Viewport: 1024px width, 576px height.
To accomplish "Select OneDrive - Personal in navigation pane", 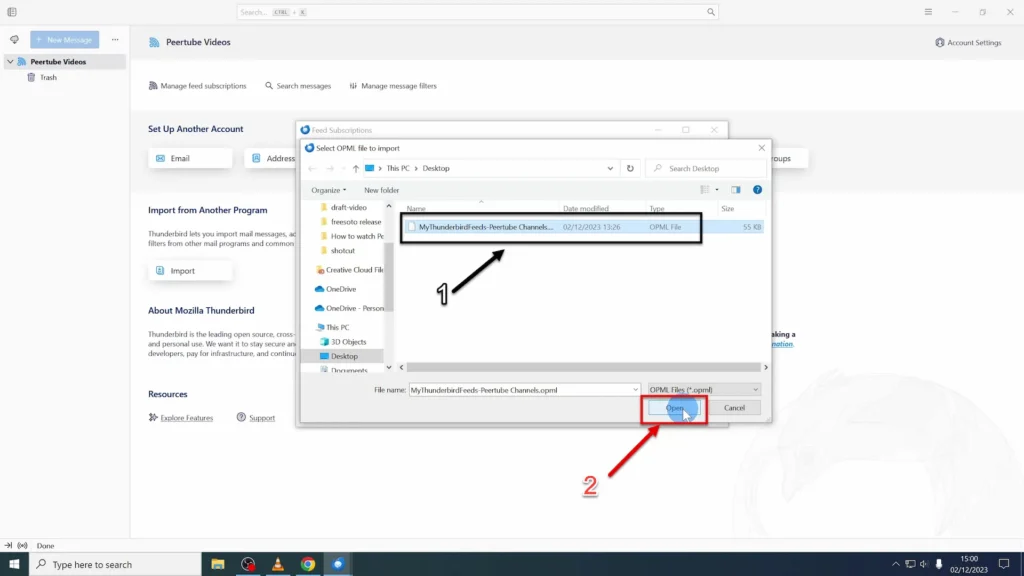I will (349, 308).
